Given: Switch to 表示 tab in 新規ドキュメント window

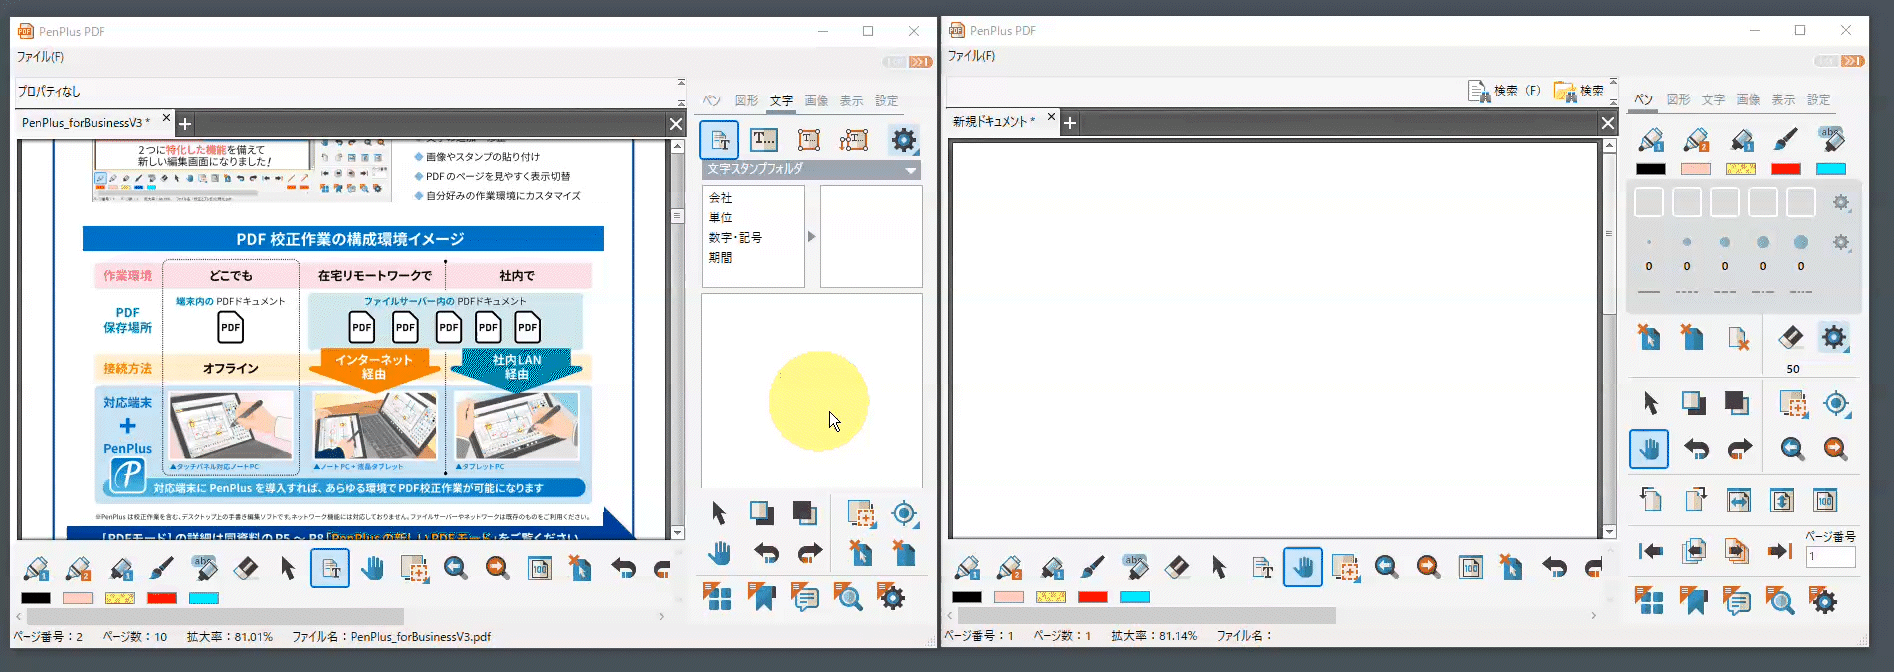Looking at the screenshot, I should 1783,100.
